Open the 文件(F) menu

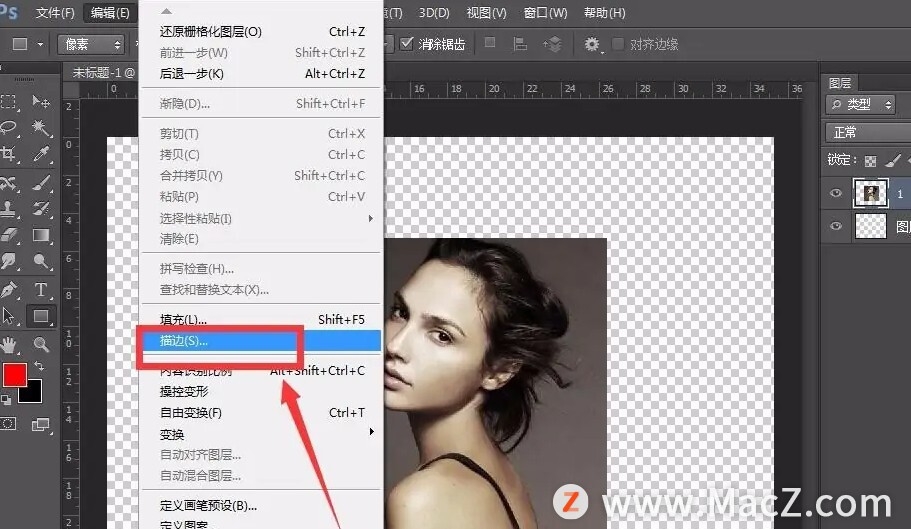click(x=55, y=12)
